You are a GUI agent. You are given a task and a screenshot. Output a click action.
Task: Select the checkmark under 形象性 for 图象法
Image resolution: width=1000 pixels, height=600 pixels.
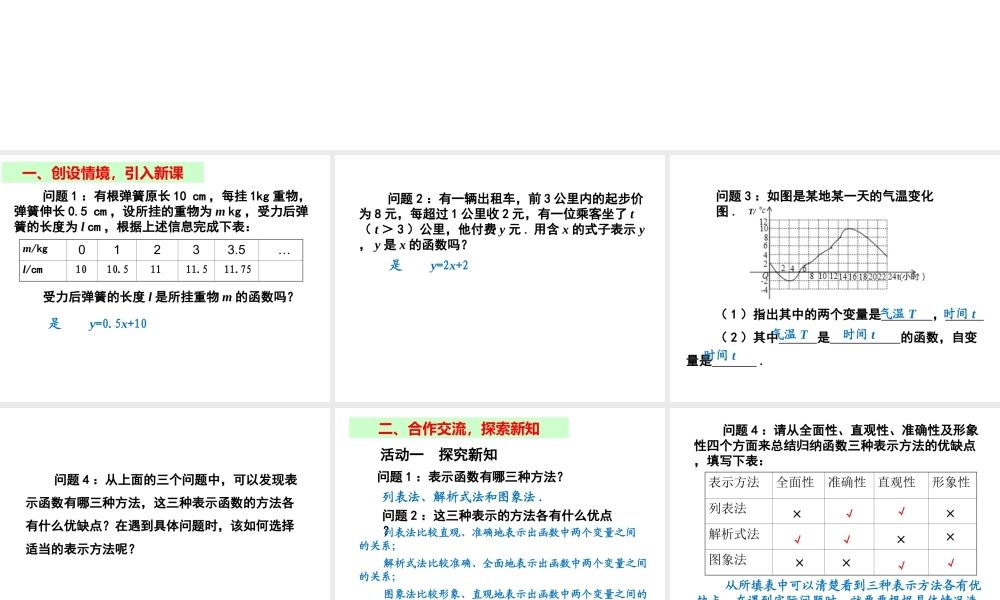pyautogui.click(x=950, y=562)
